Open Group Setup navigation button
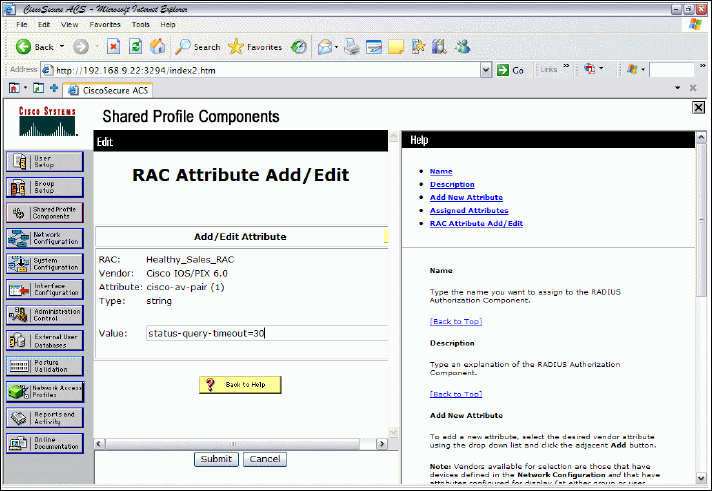712x491 pixels. pos(45,187)
